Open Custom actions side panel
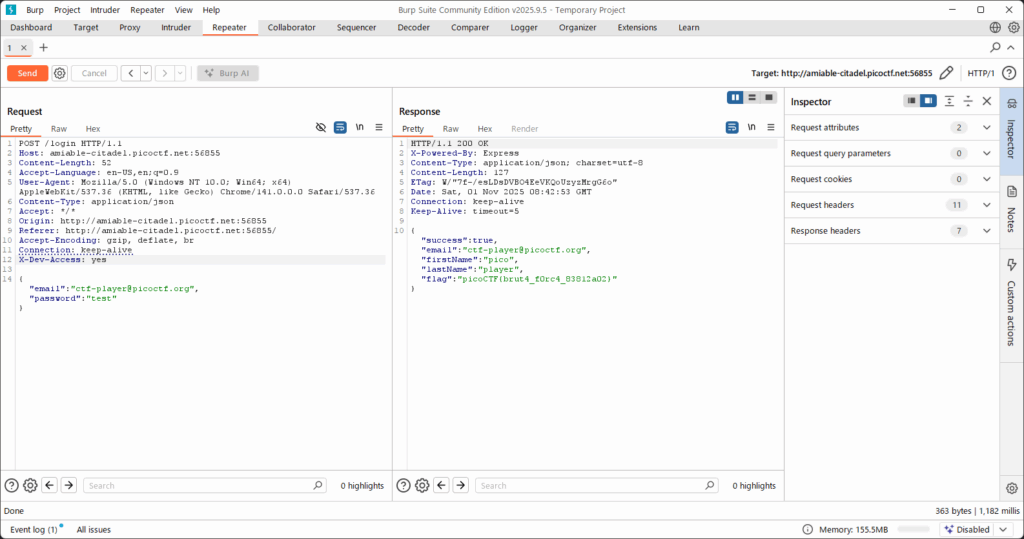 pos(1011,300)
